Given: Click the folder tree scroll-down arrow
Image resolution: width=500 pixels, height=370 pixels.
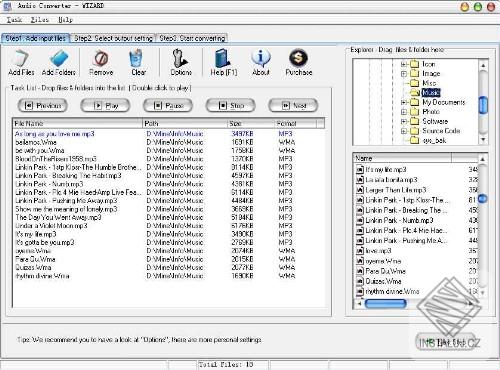Looking at the screenshot, I should point(483,140).
